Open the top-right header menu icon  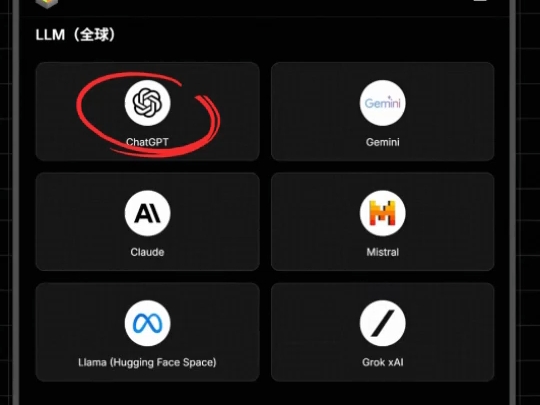pyautogui.click(x=480, y=1)
